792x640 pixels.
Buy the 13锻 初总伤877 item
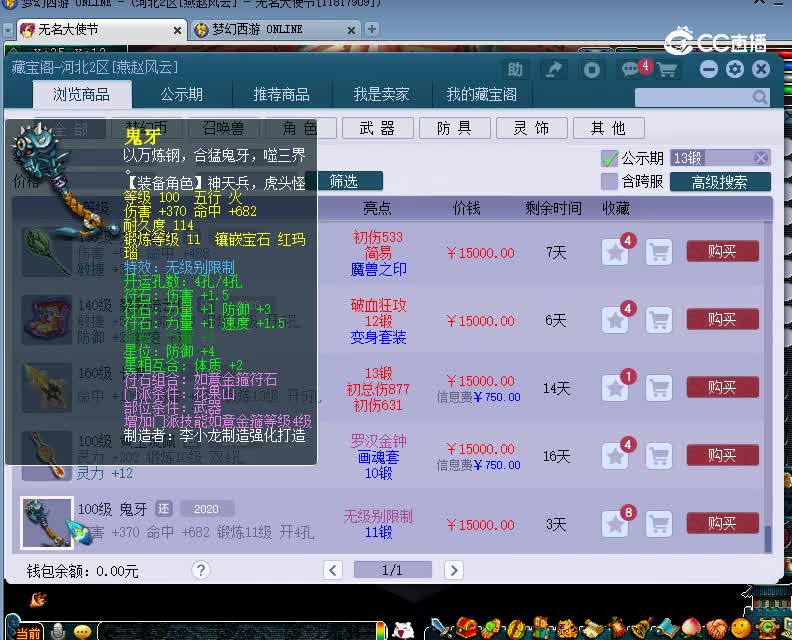coord(722,387)
